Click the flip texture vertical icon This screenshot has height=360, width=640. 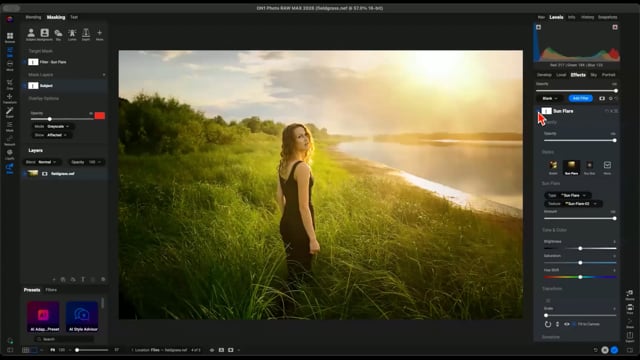point(557,324)
